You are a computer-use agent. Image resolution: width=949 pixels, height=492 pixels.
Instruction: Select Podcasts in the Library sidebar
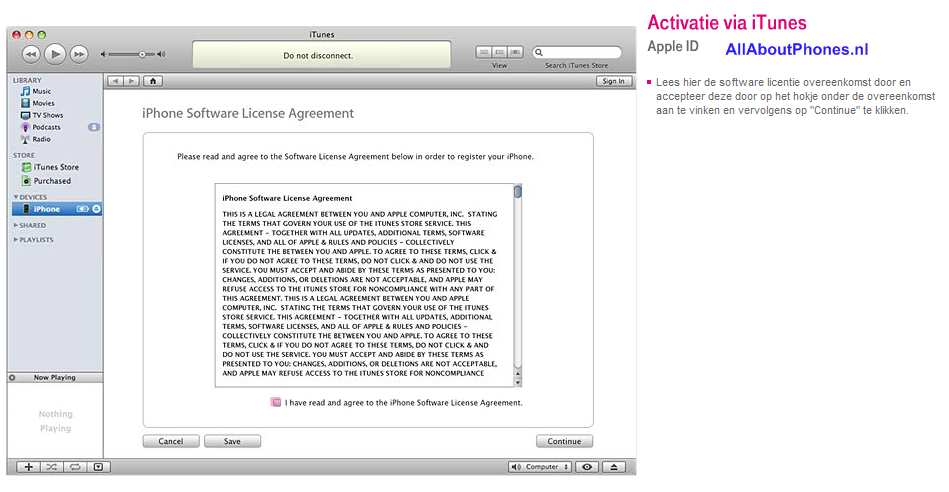click(46, 127)
